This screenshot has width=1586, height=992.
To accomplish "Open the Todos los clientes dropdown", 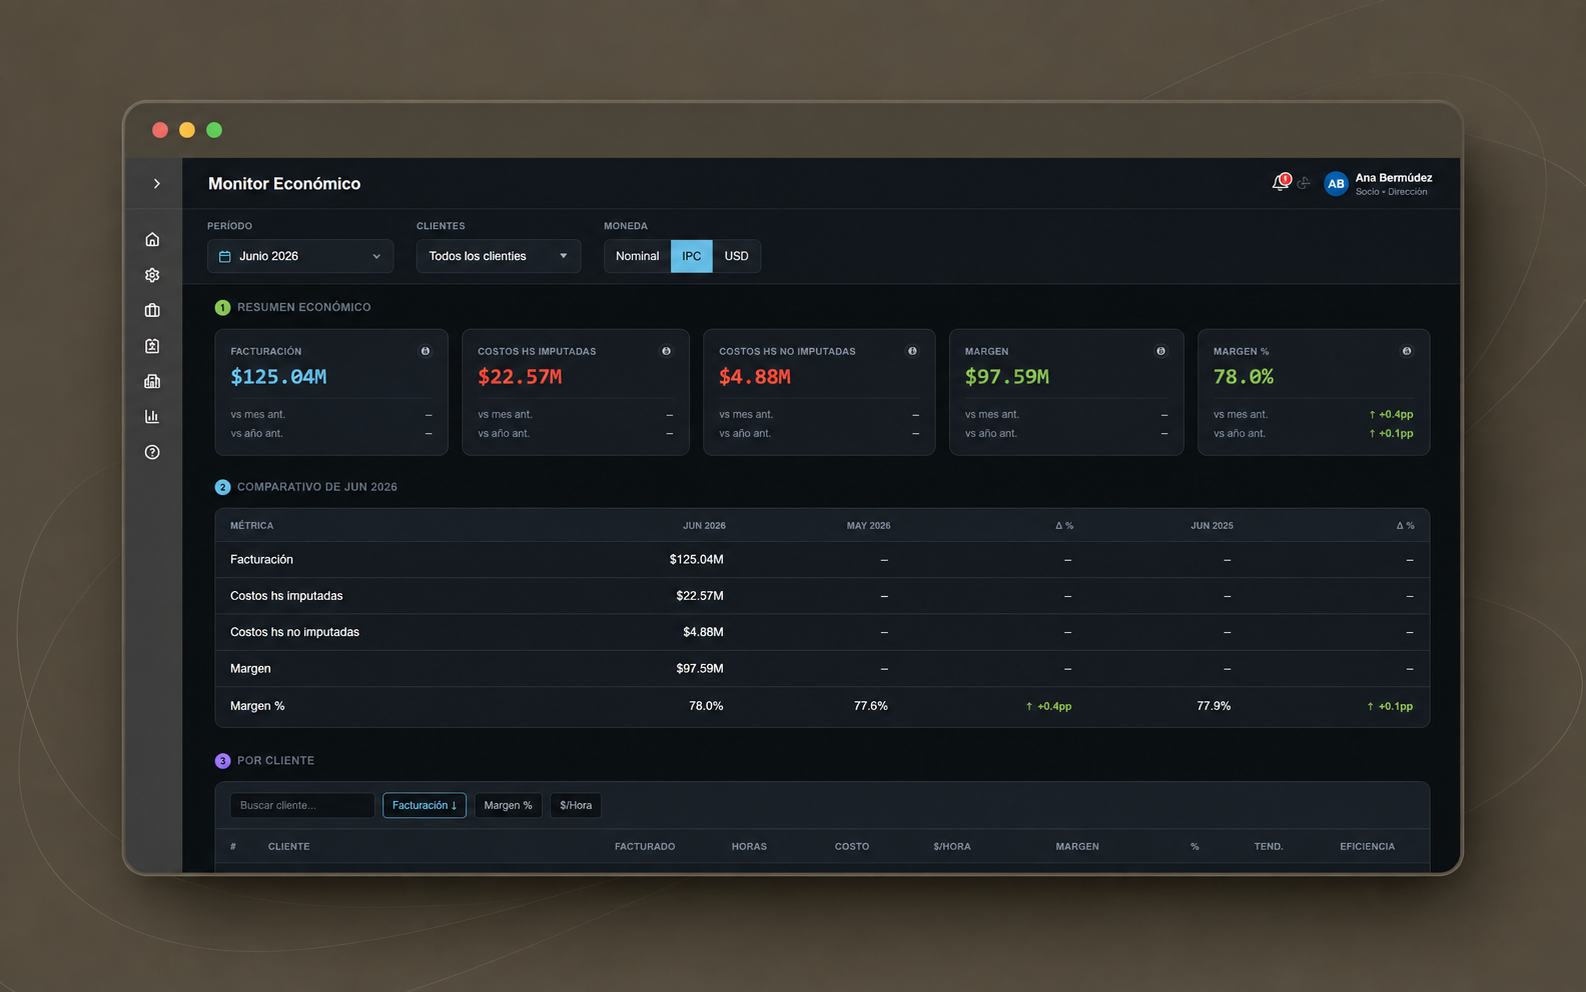I will click(499, 256).
